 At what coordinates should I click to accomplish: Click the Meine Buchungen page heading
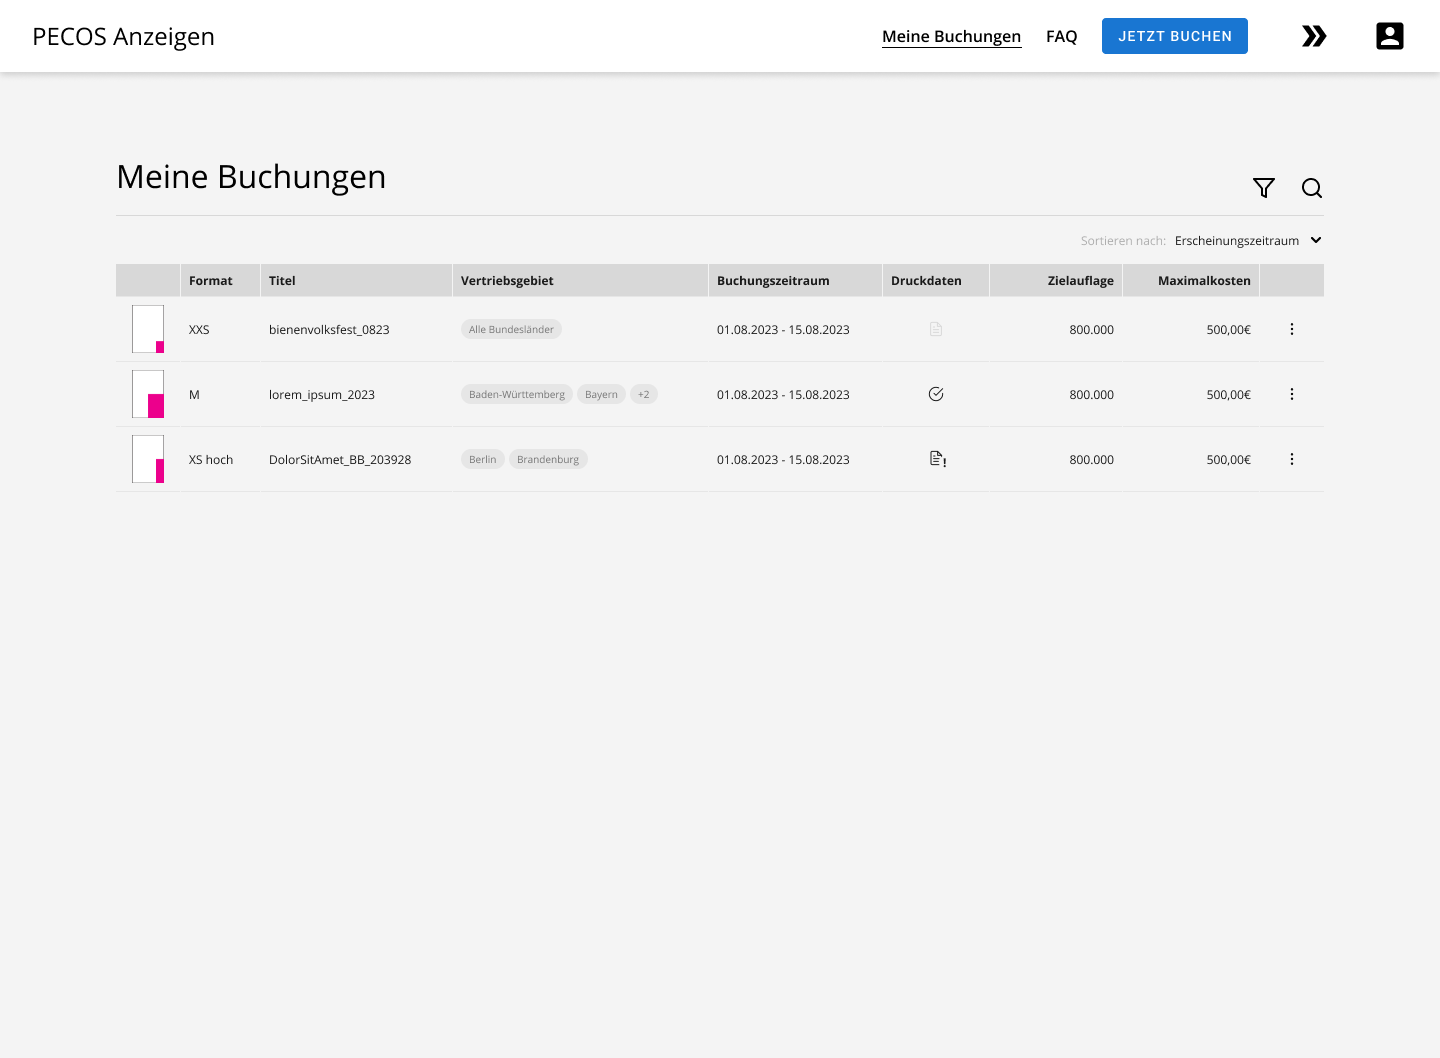click(x=251, y=177)
